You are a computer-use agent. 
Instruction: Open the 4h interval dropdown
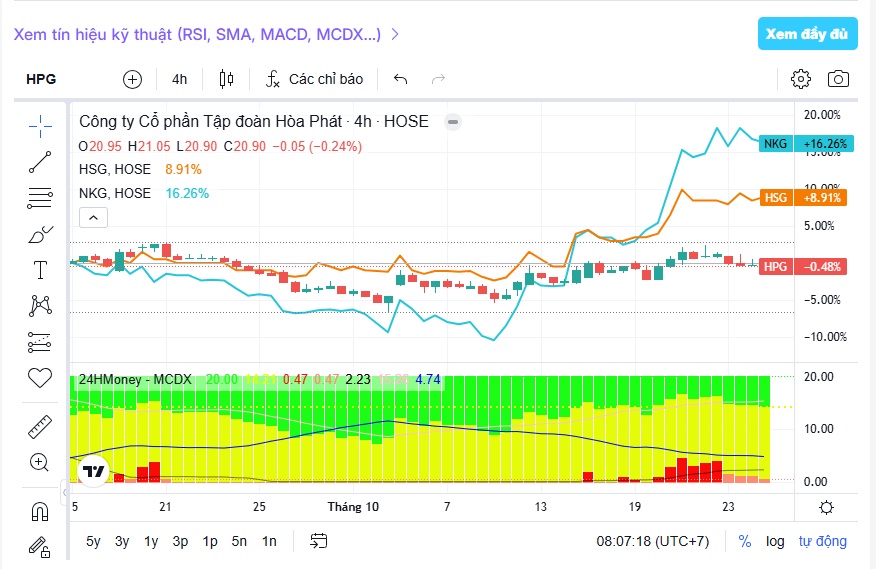tap(179, 79)
